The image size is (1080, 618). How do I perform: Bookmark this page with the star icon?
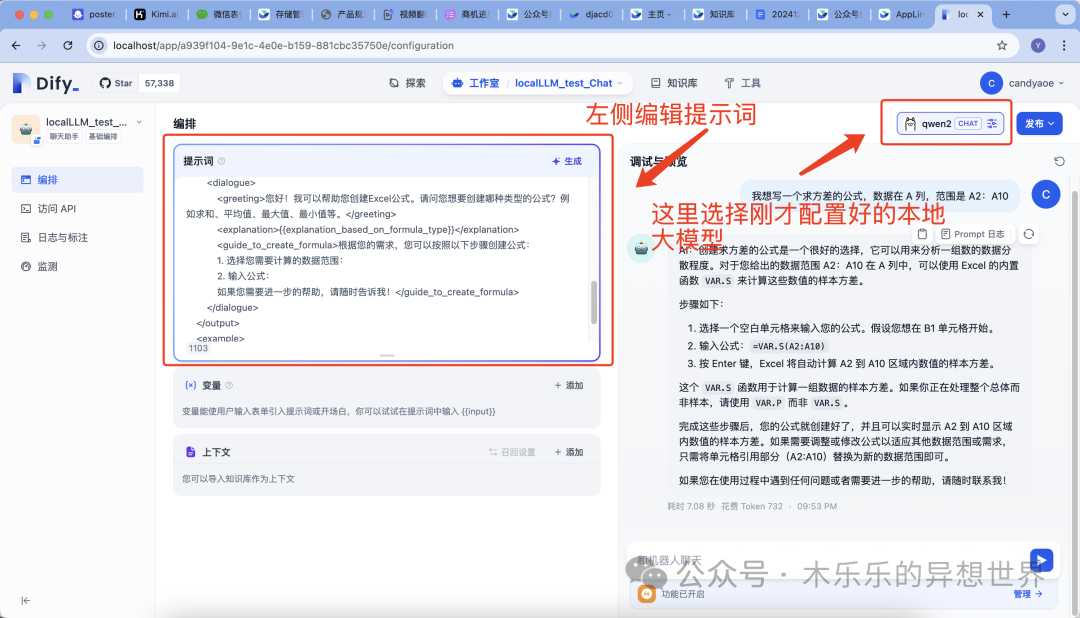[1002, 45]
